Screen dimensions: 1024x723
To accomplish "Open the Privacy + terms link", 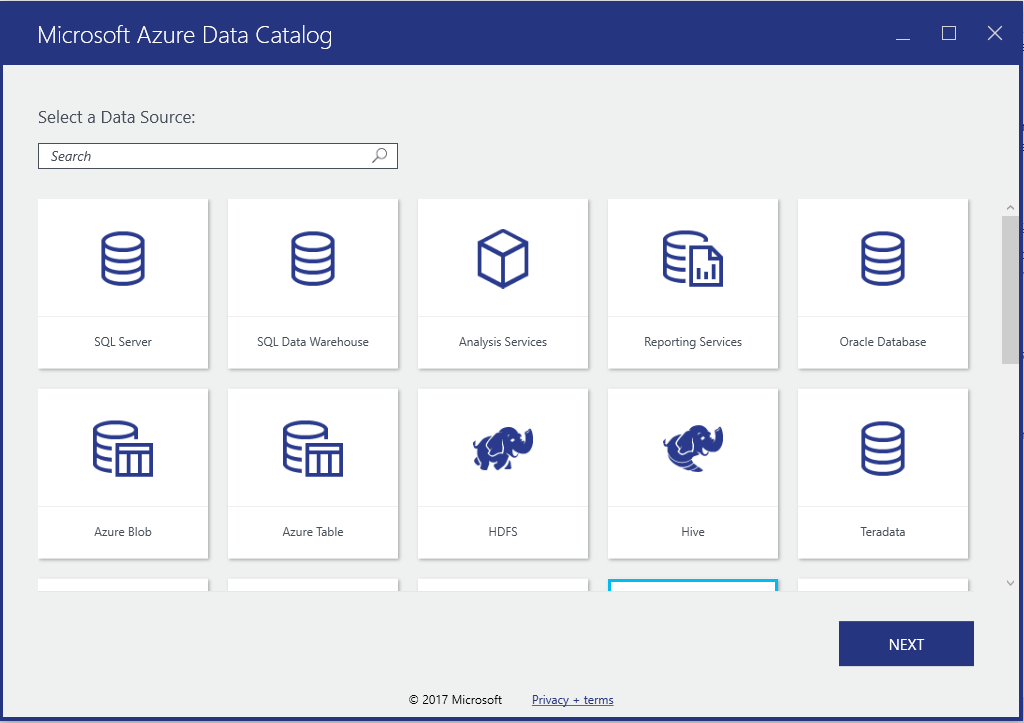I will tap(572, 700).
